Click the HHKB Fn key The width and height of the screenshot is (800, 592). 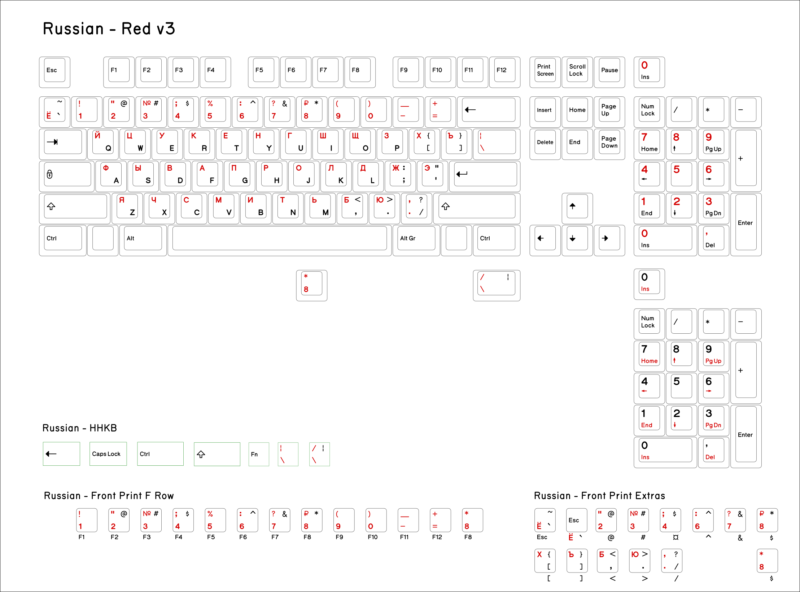click(x=259, y=454)
